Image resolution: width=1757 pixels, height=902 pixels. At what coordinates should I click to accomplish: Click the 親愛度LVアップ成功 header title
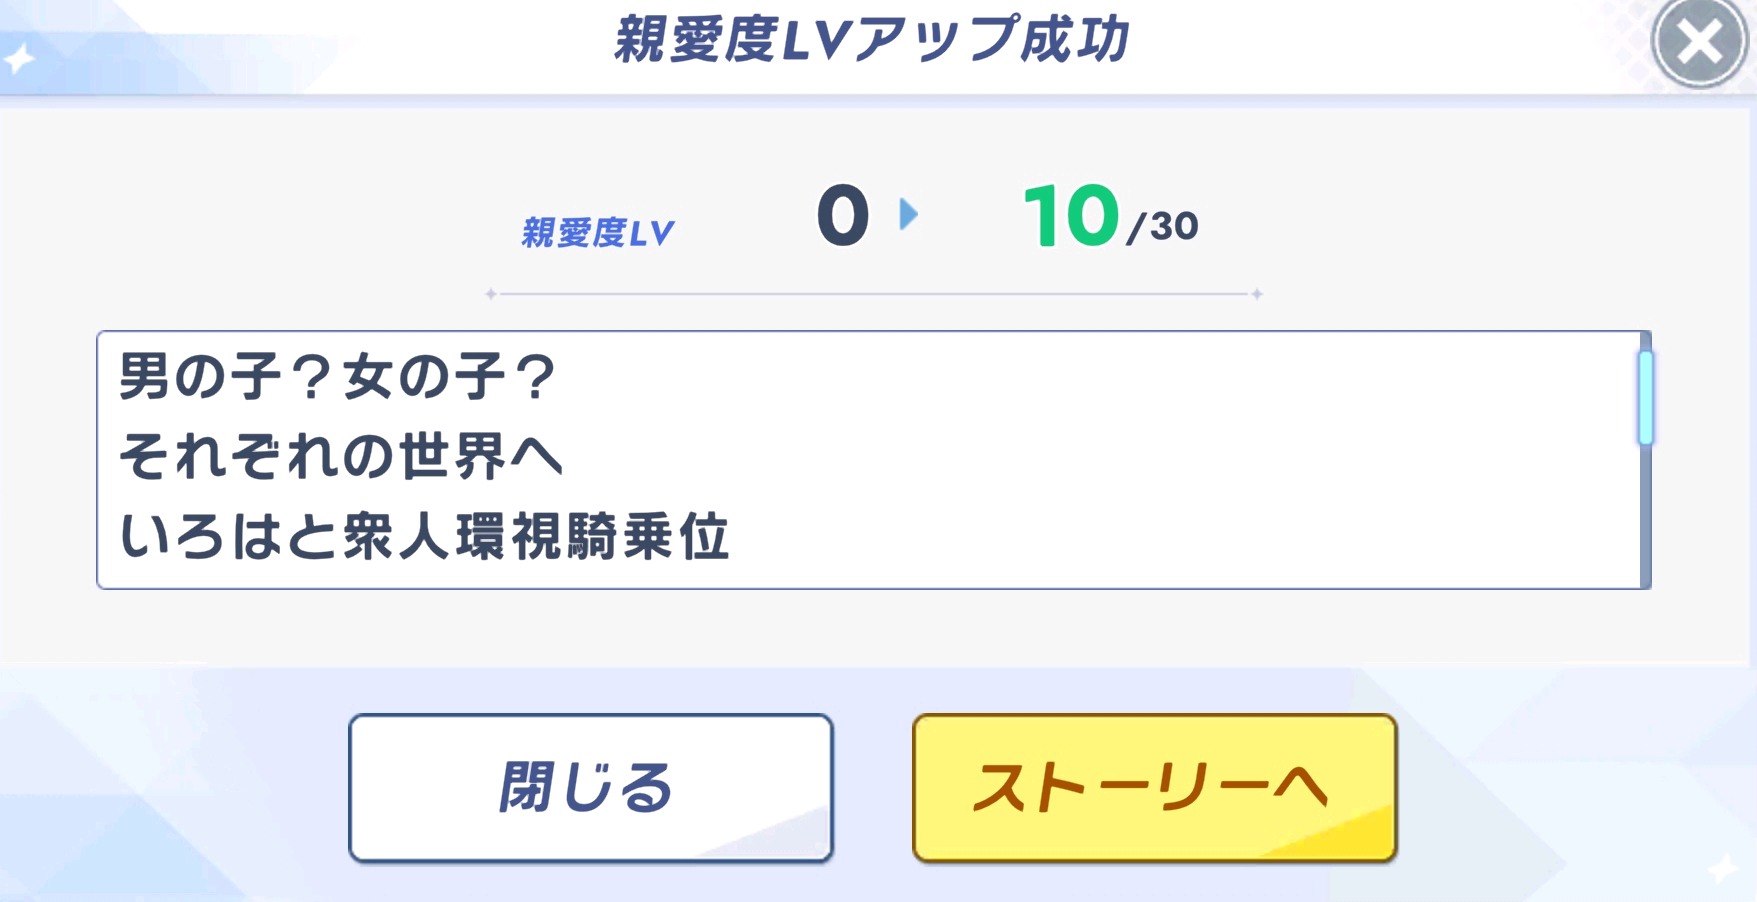[871, 41]
